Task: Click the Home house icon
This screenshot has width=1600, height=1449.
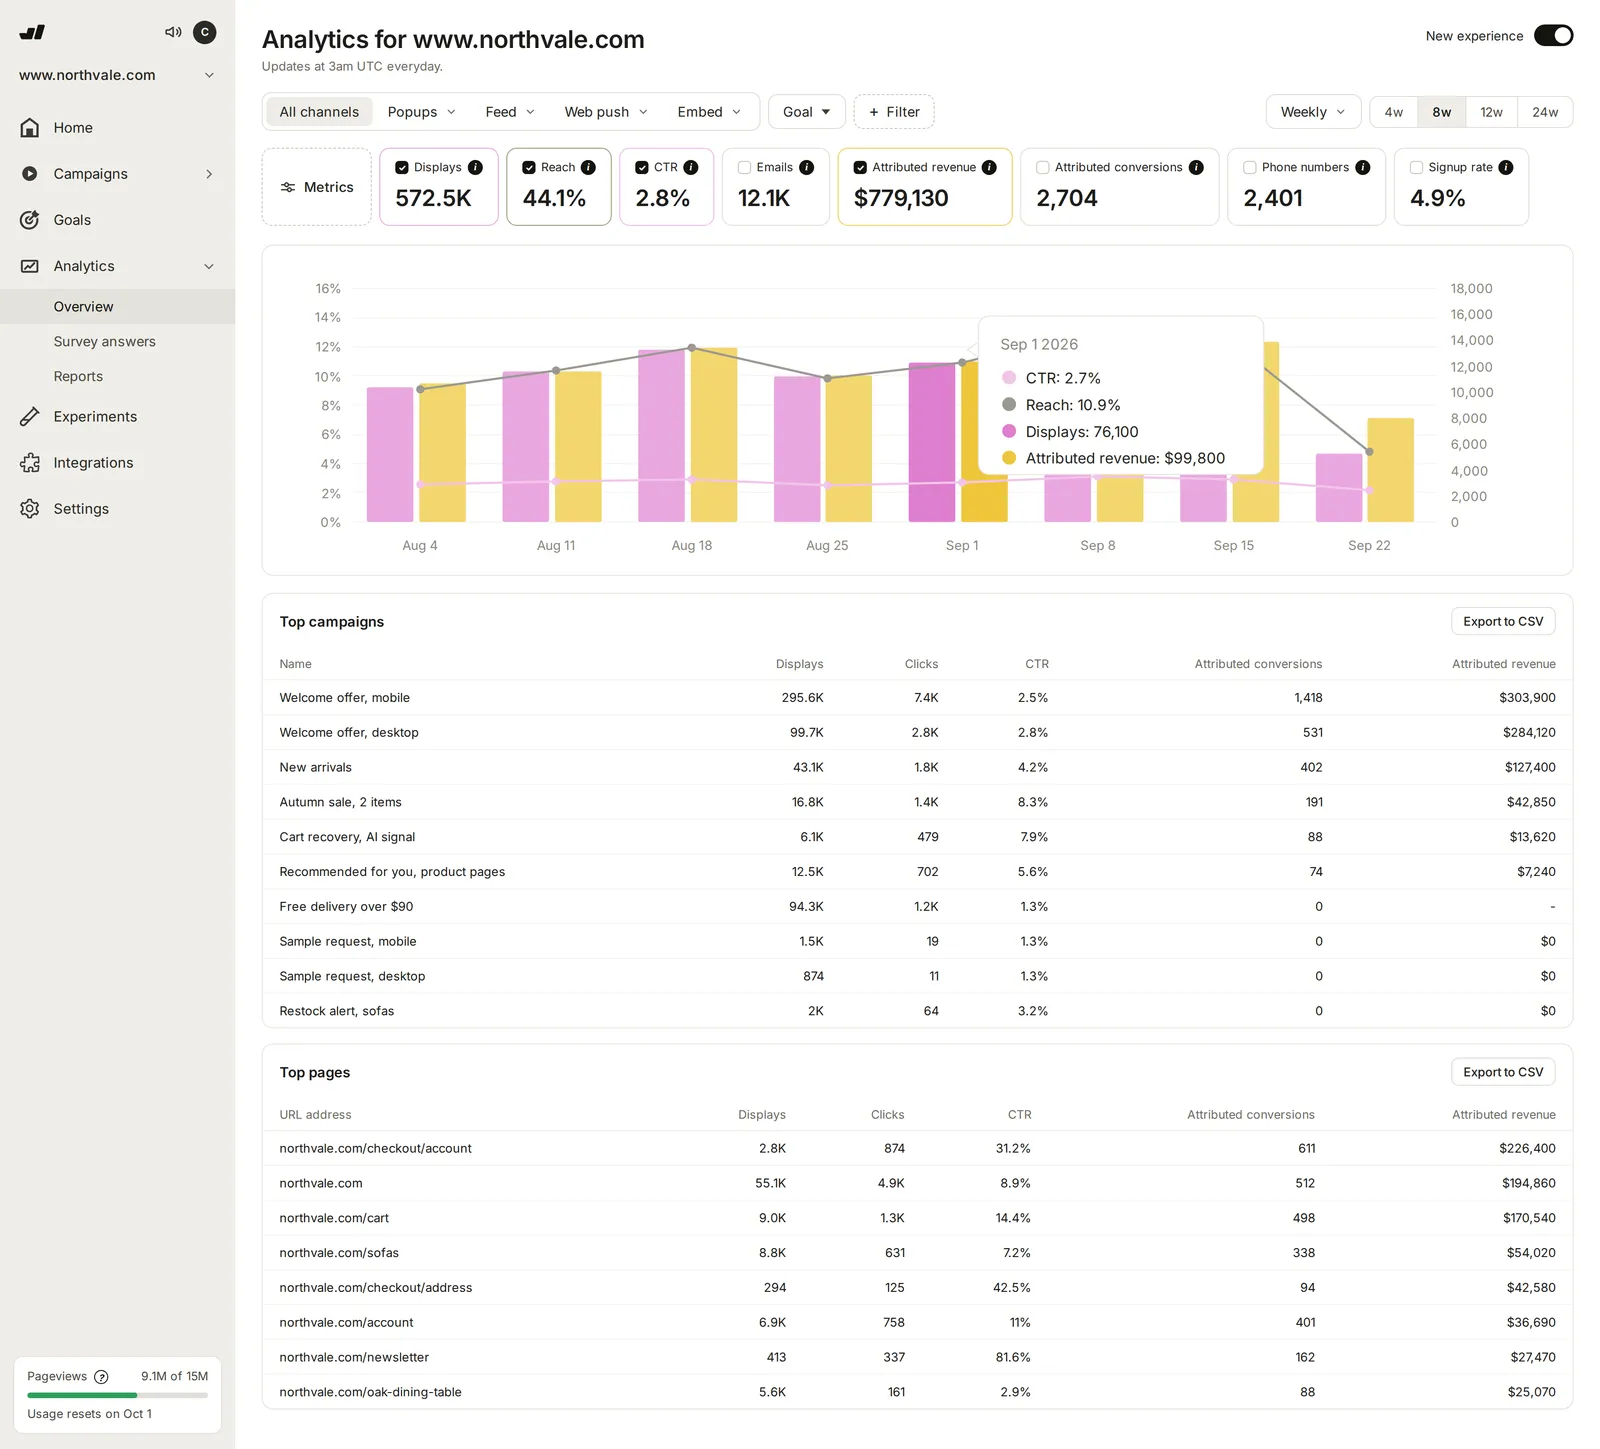Action: [30, 128]
